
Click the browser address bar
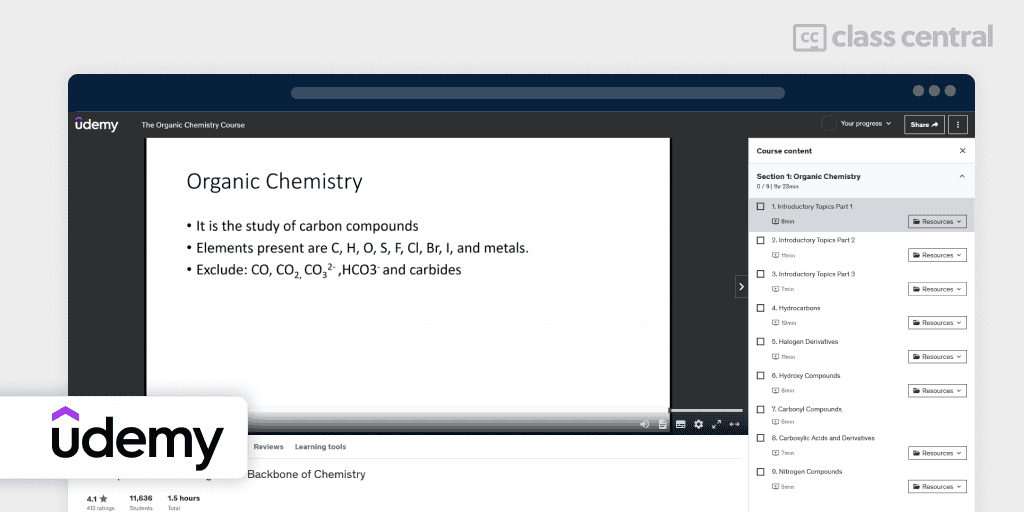(537, 93)
